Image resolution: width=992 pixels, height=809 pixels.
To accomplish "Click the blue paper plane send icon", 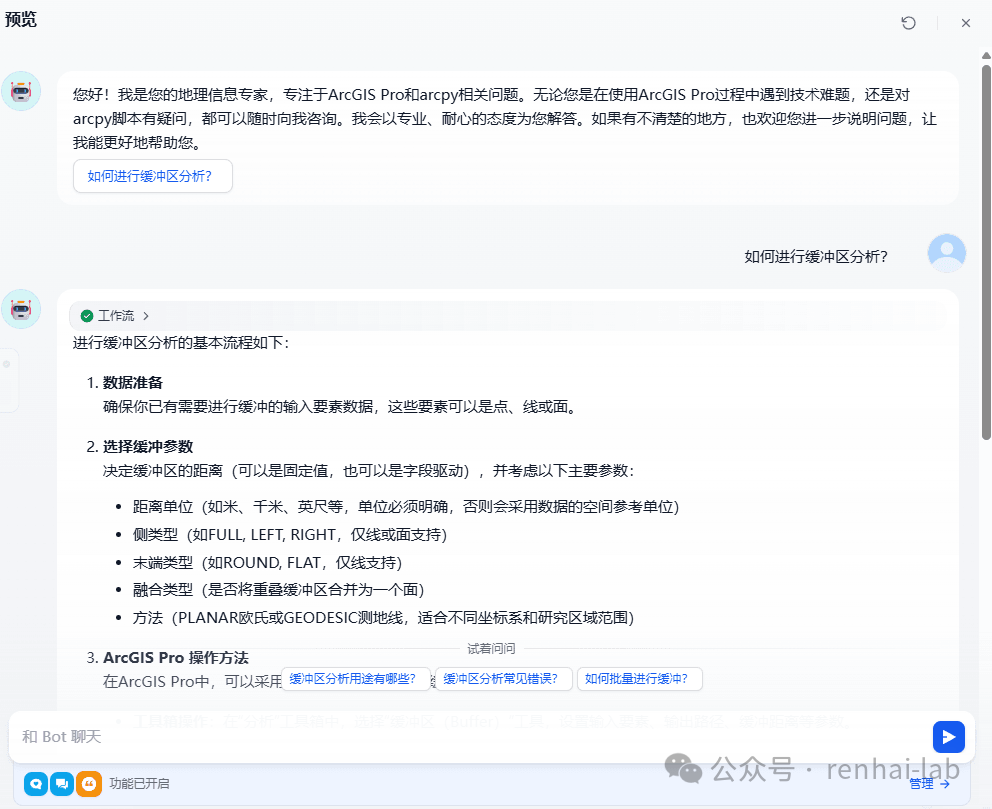I will (x=948, y=736).
